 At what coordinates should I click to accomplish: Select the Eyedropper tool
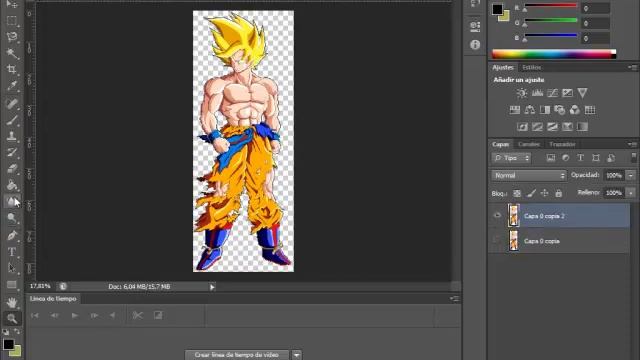point(12,85)
